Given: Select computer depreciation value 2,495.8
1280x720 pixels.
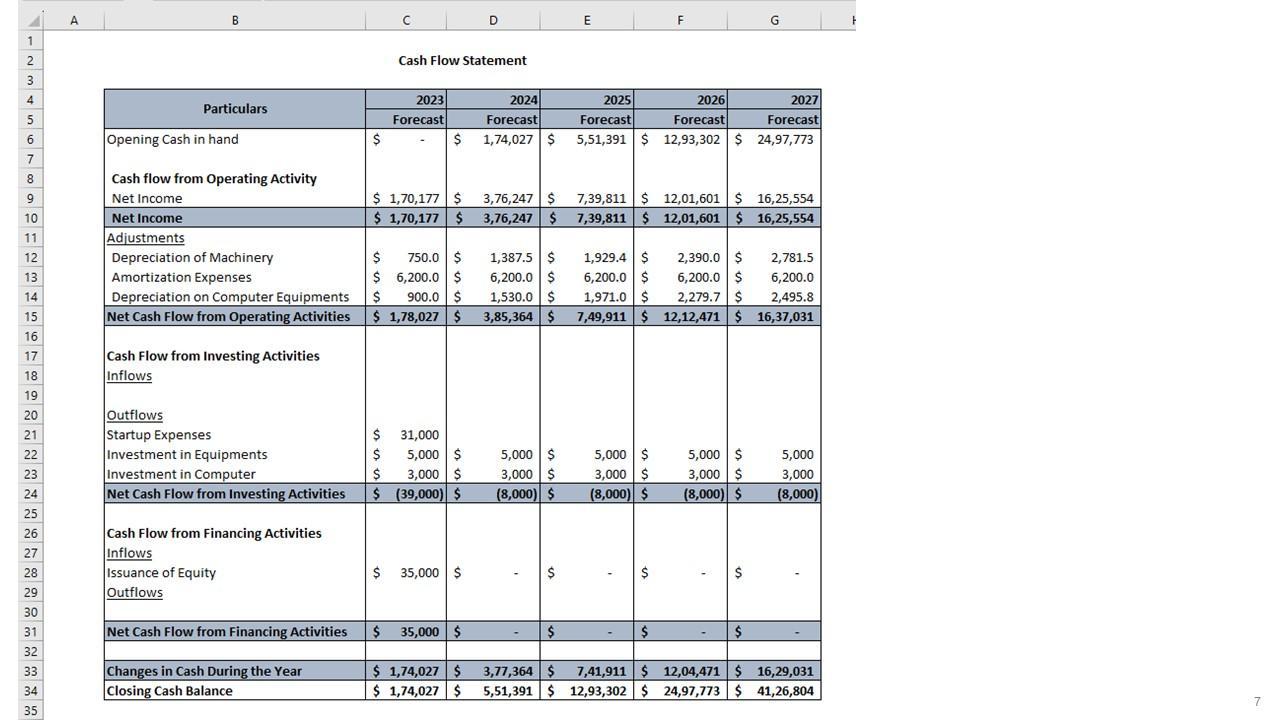Looking at the screenshot, I should click(x=774, y=297).
